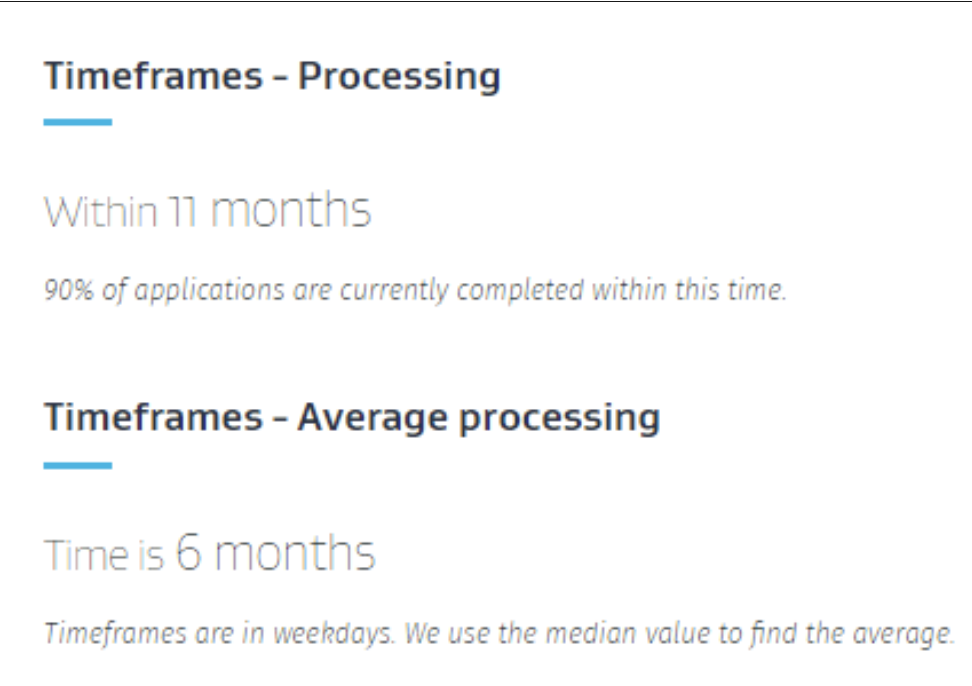972x686 pixels.
Task: Select the '11' number in processing time
Action: tap(183, 212)
